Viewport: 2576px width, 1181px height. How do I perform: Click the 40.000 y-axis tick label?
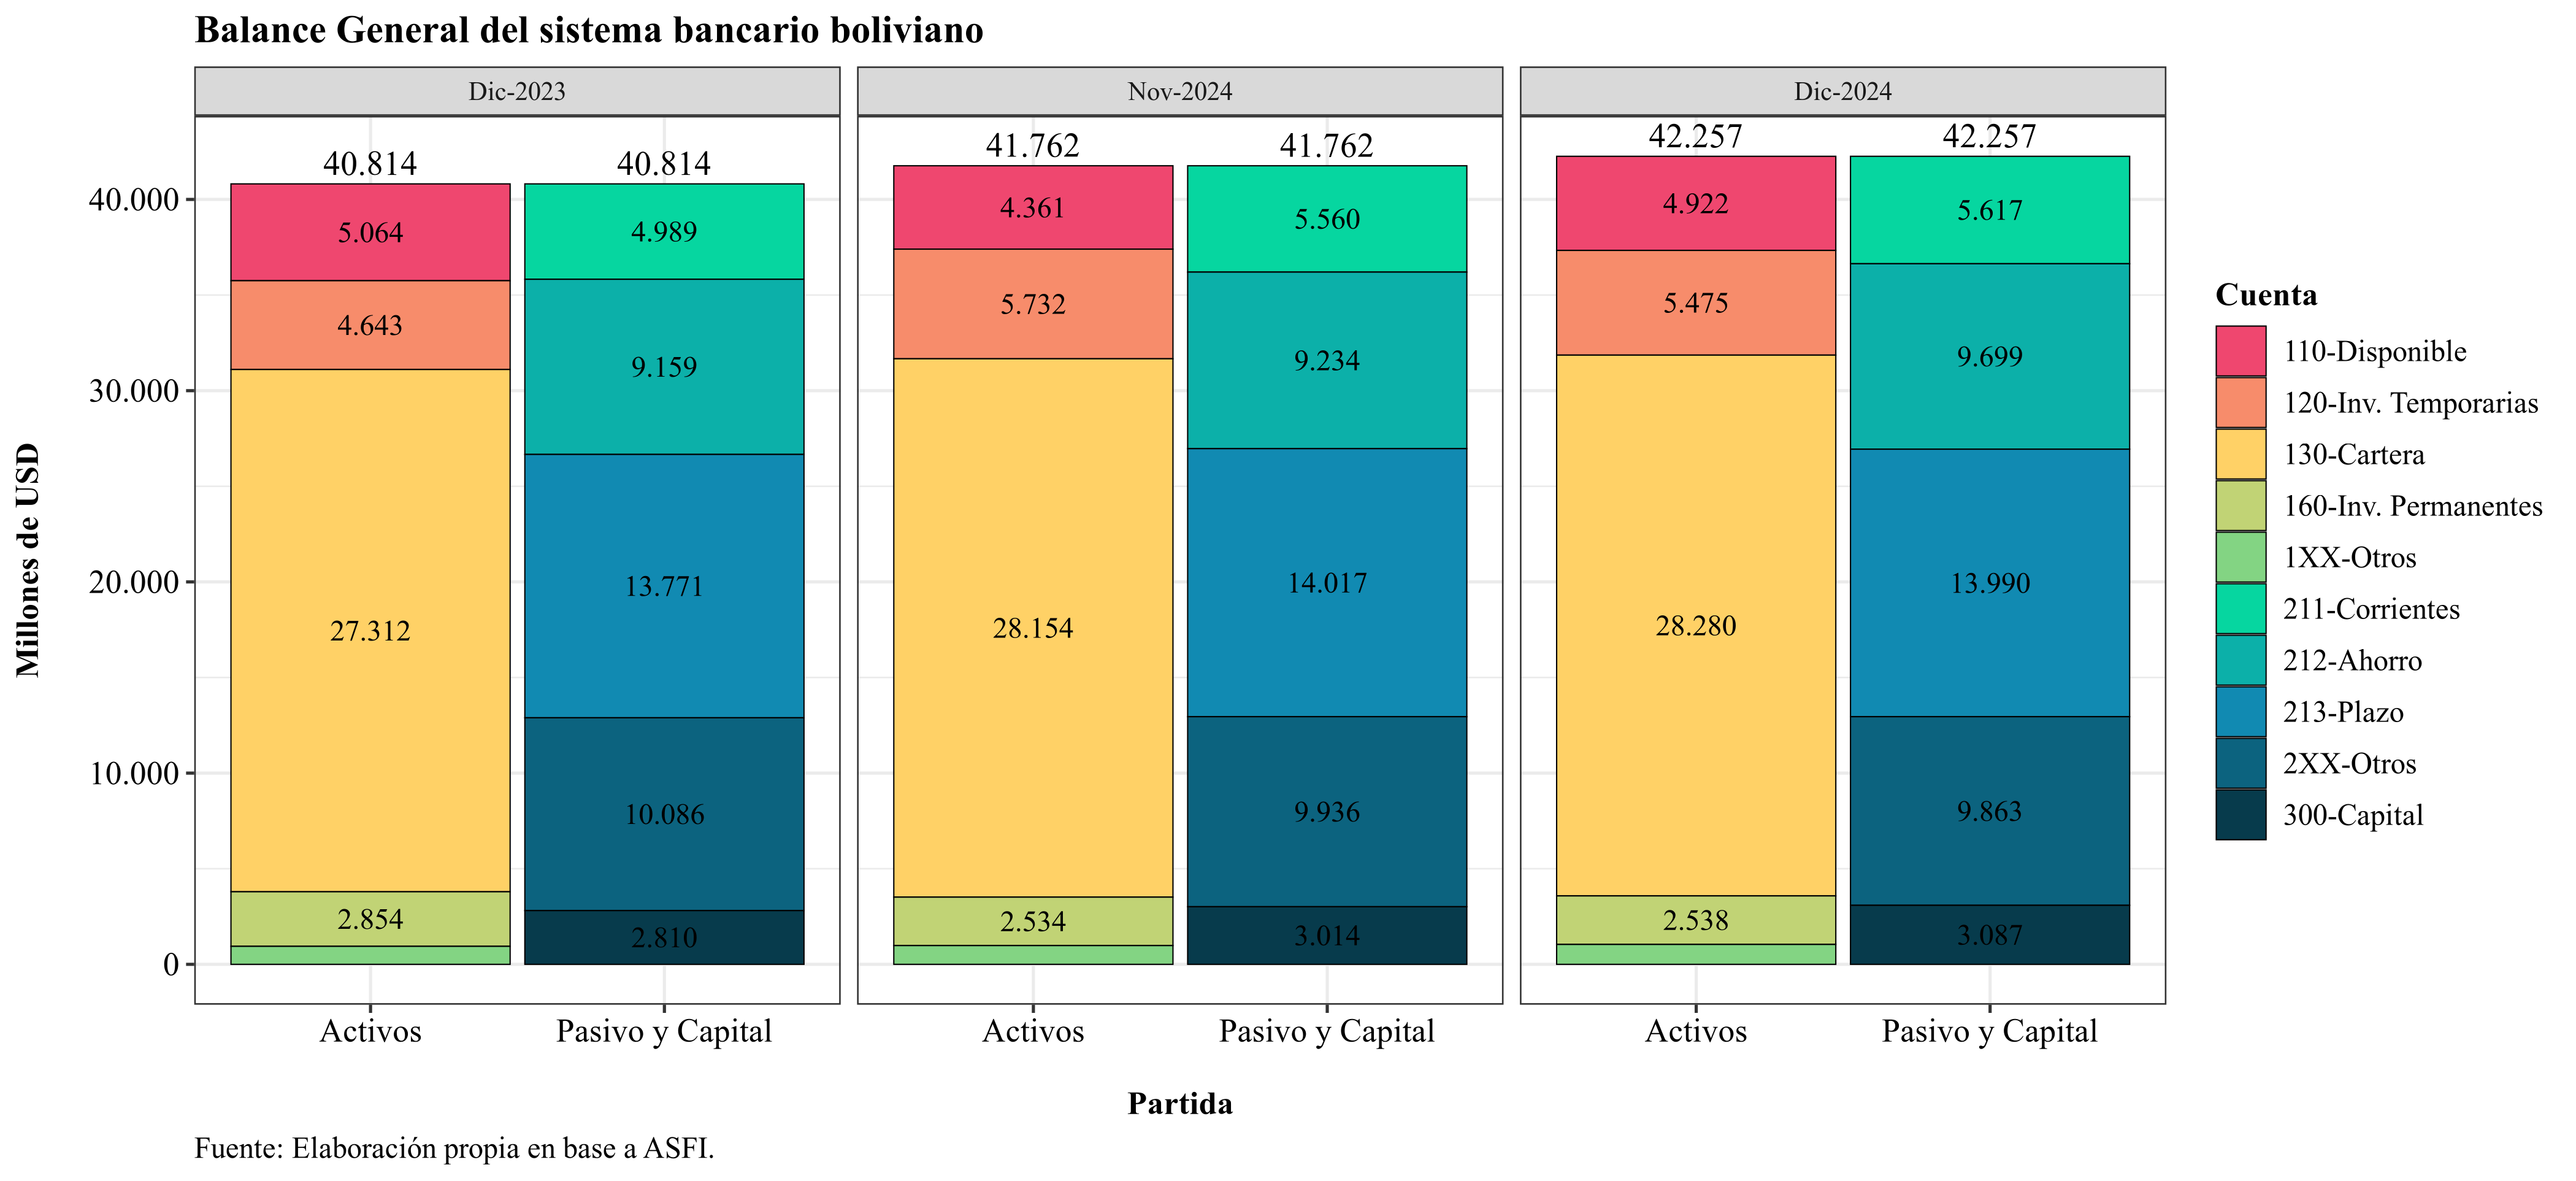[134, 199]
